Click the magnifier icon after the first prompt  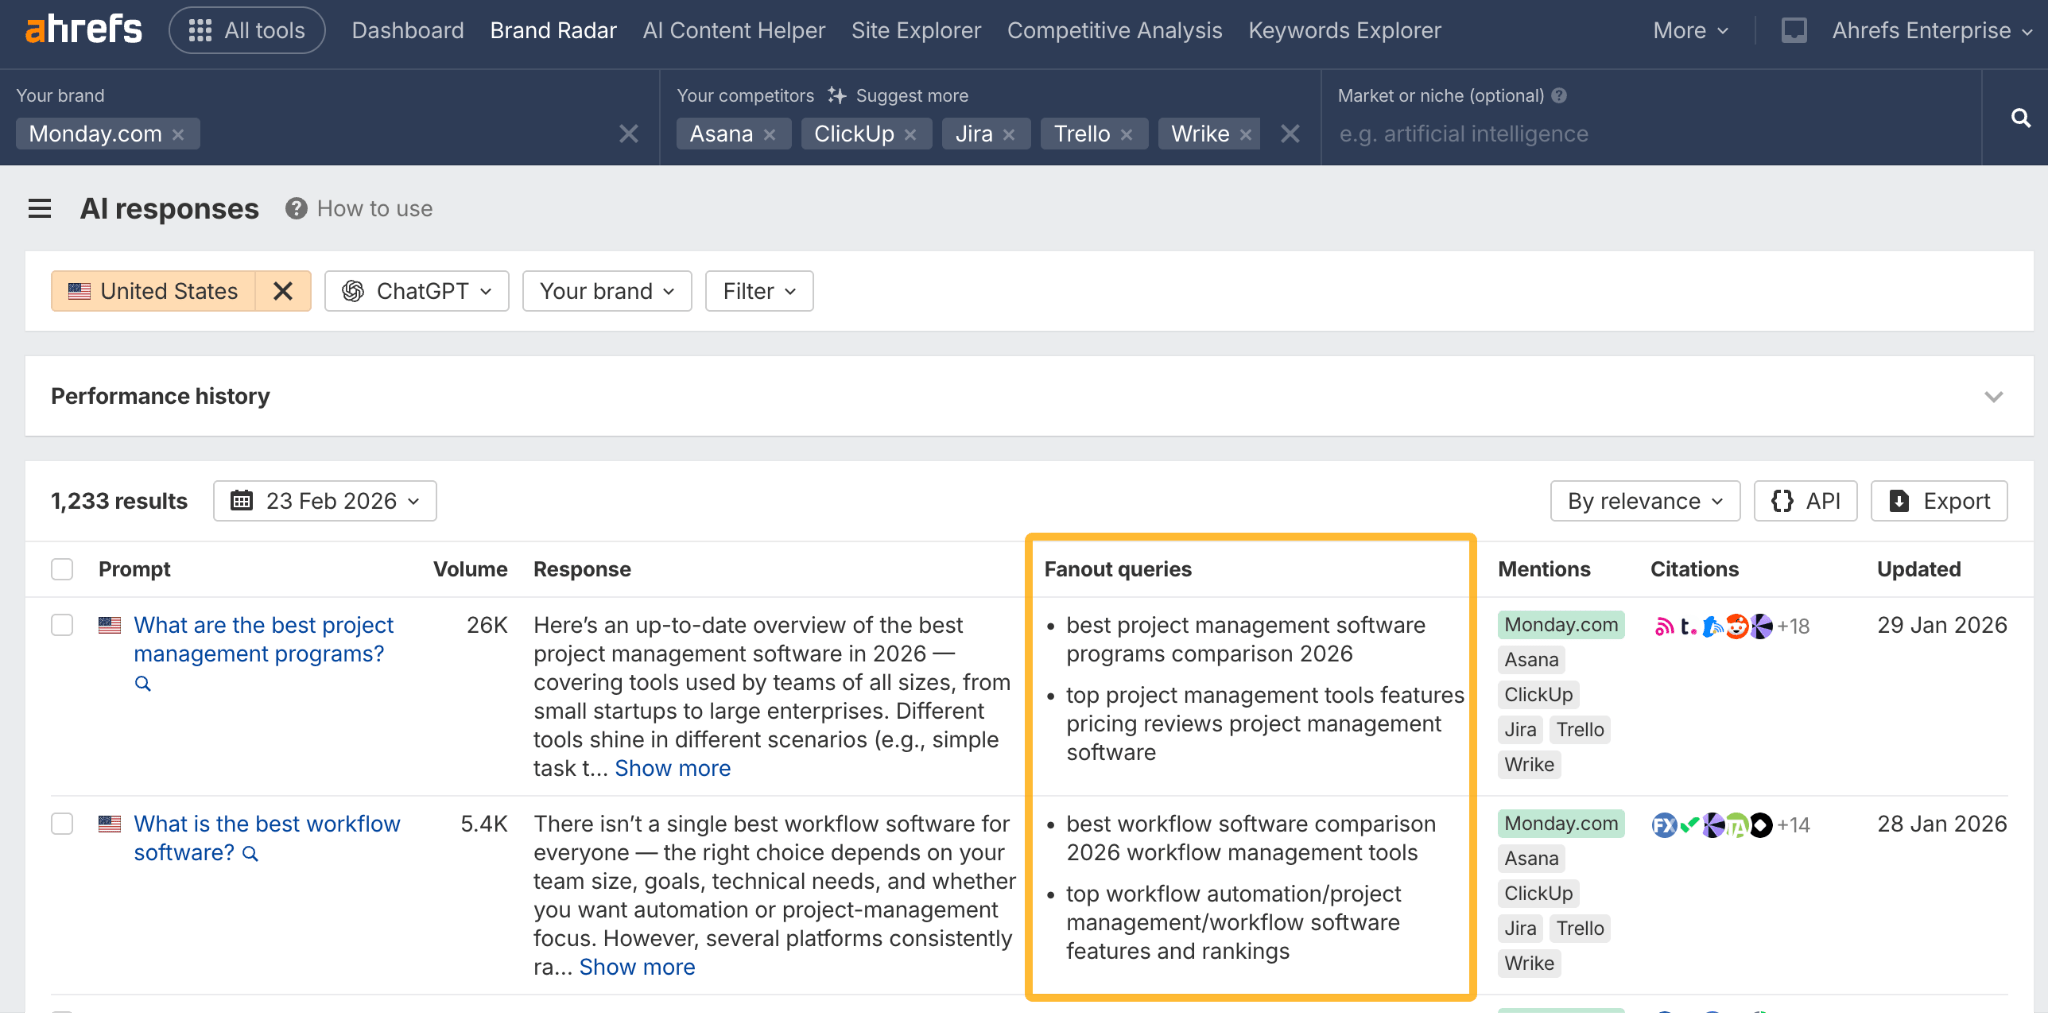click(142, 683)
